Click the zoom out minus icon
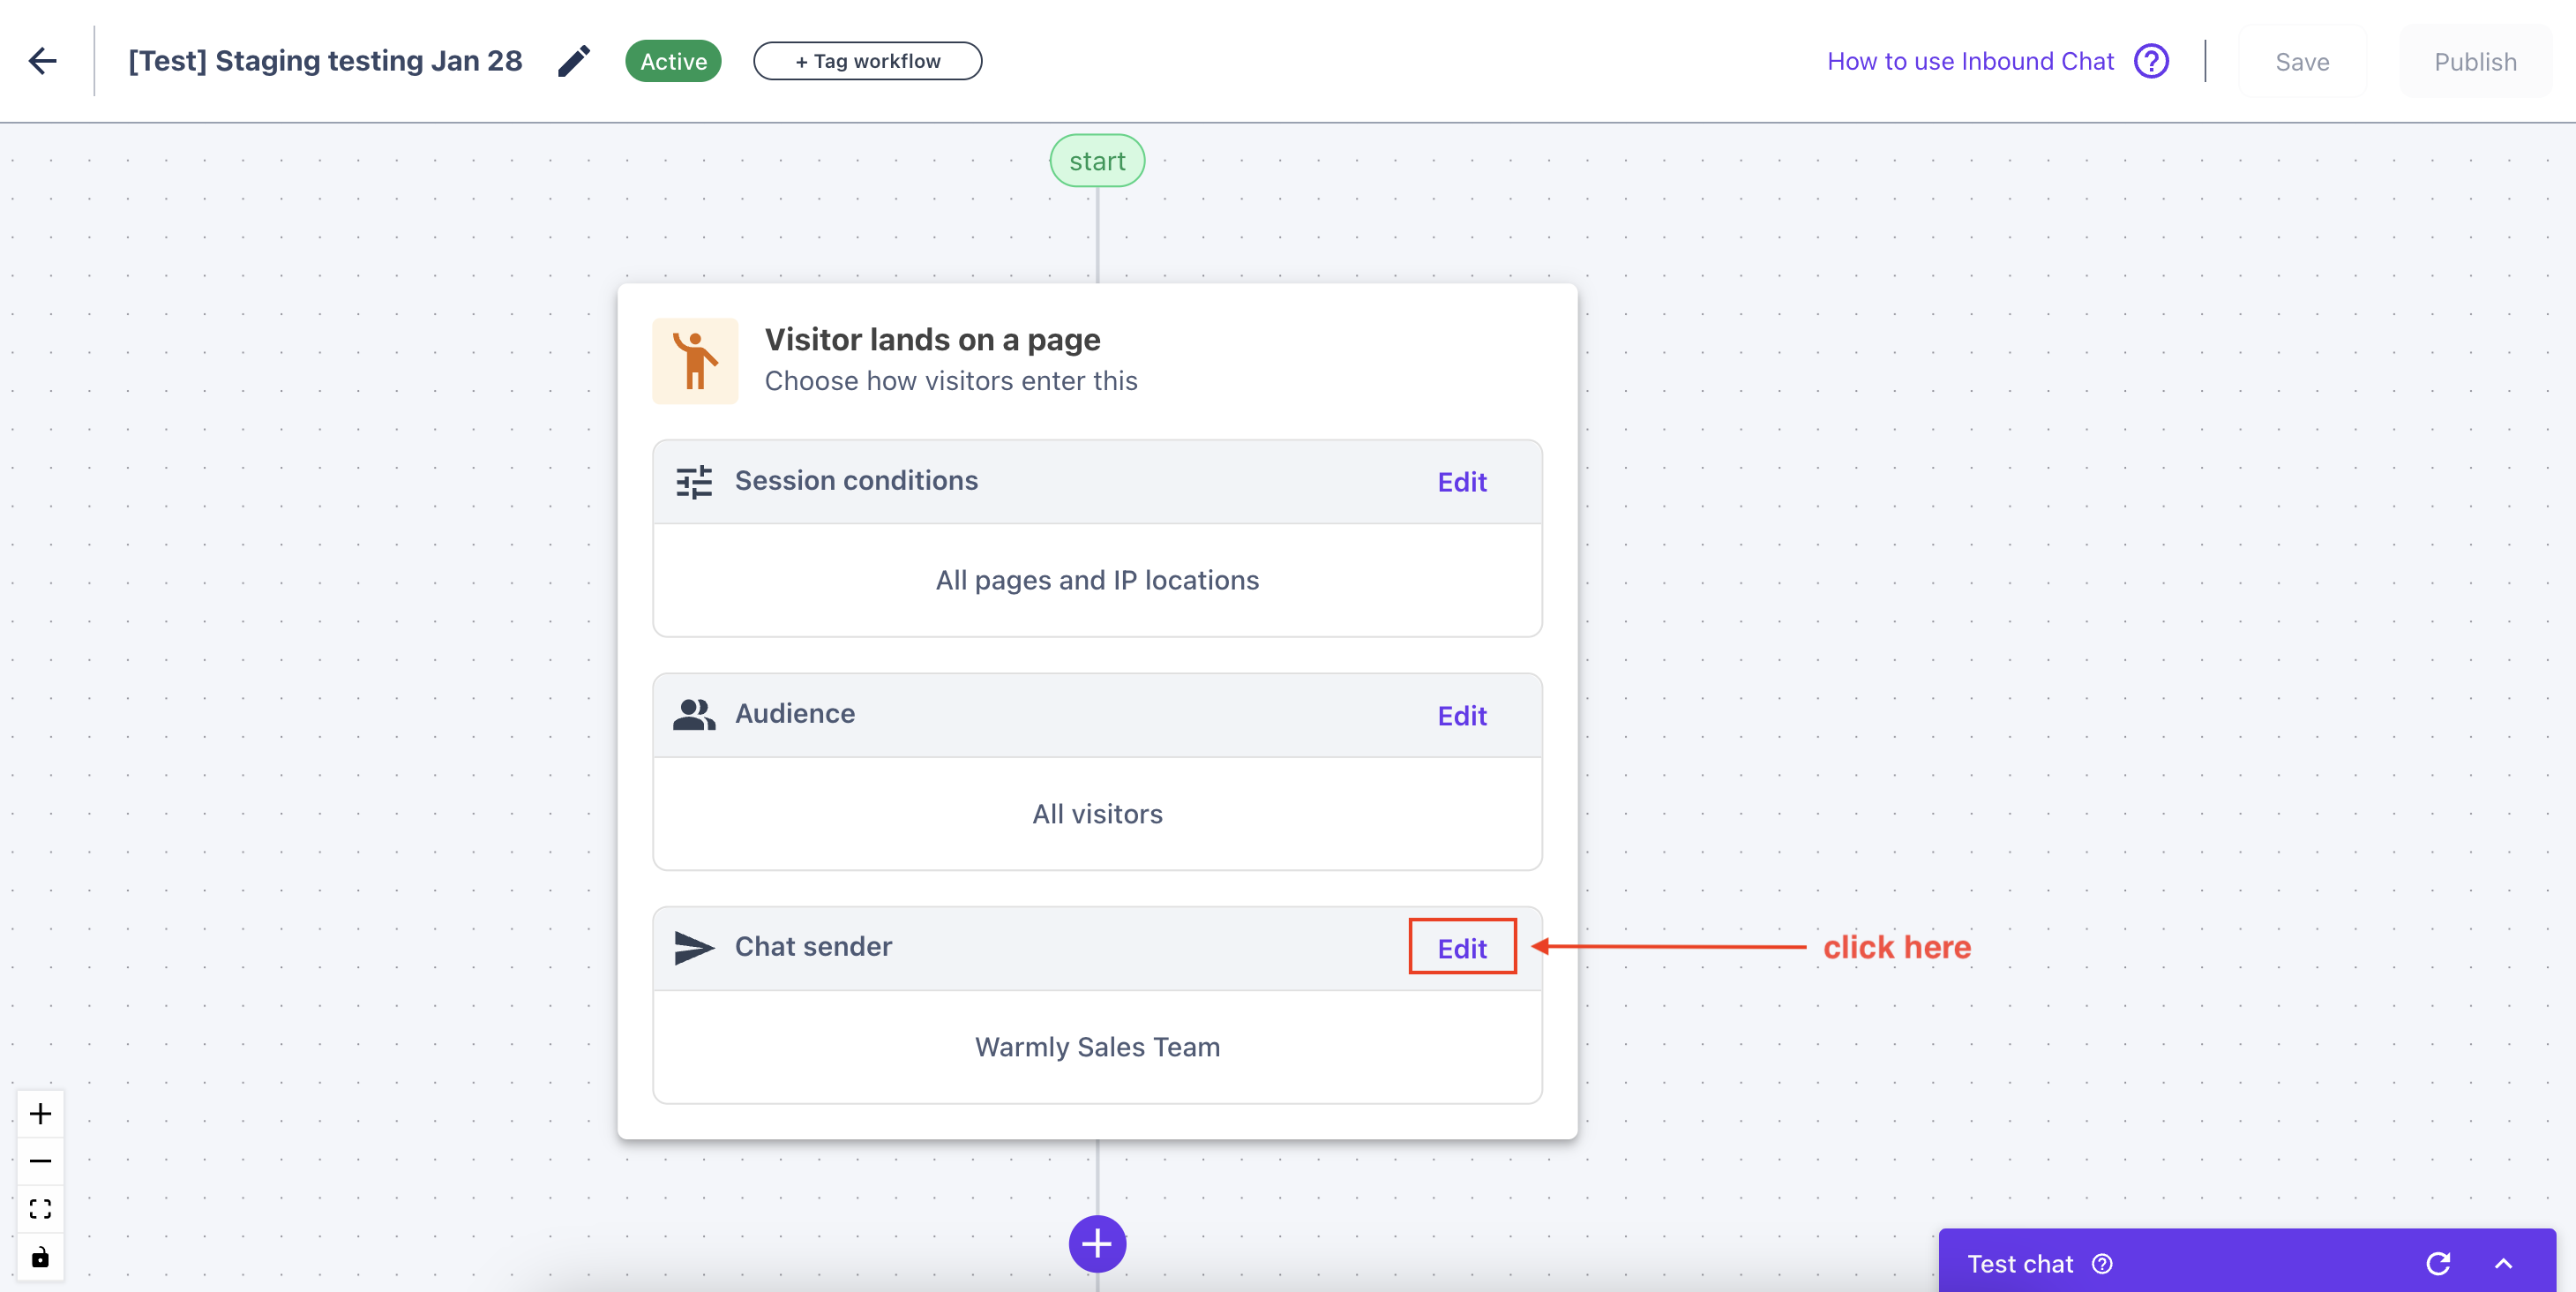The image size is (2576, 1292). click(40, 1161)
